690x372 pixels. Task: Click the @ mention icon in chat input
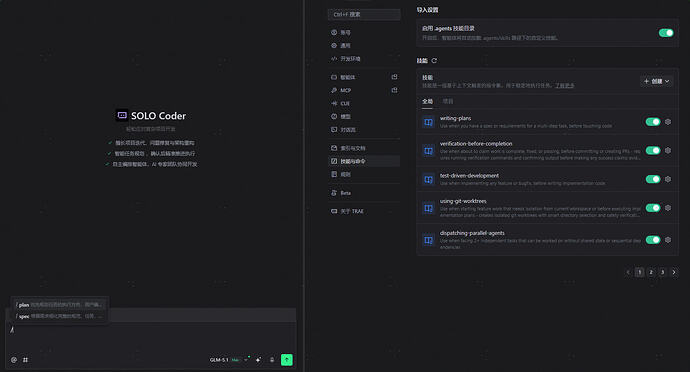[14, 360]
